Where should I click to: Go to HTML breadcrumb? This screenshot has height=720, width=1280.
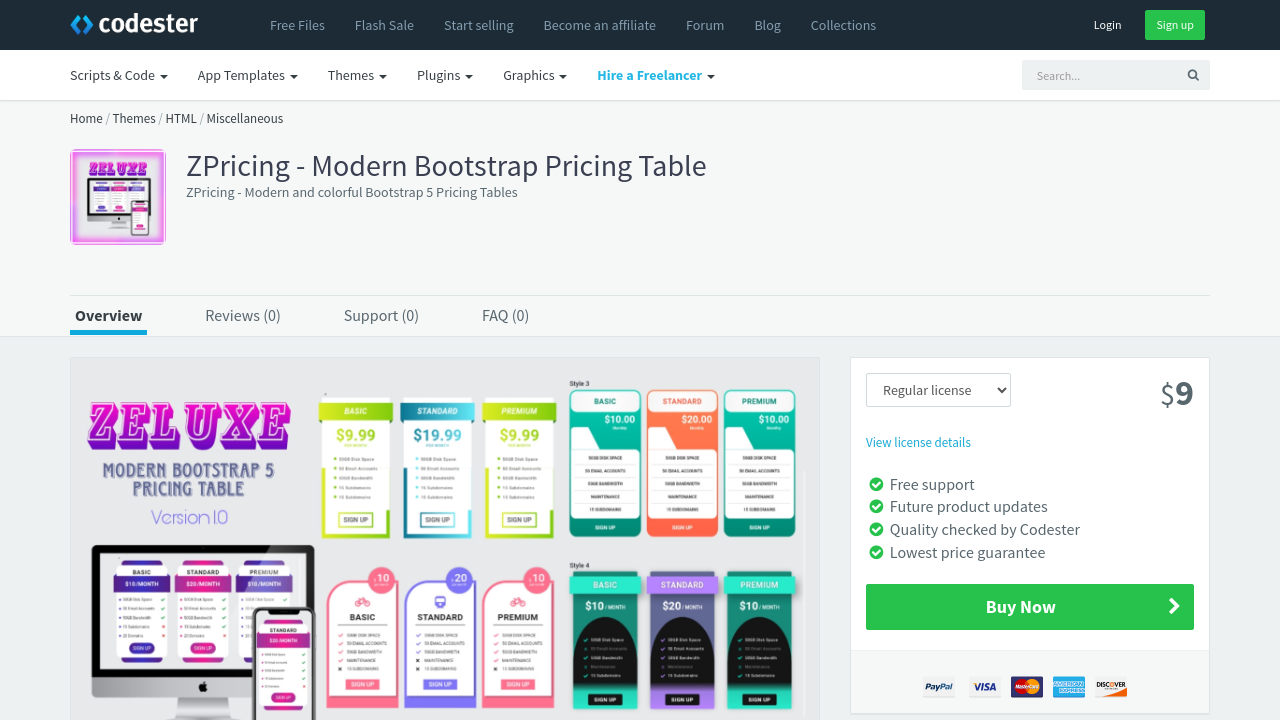point(181,118)
